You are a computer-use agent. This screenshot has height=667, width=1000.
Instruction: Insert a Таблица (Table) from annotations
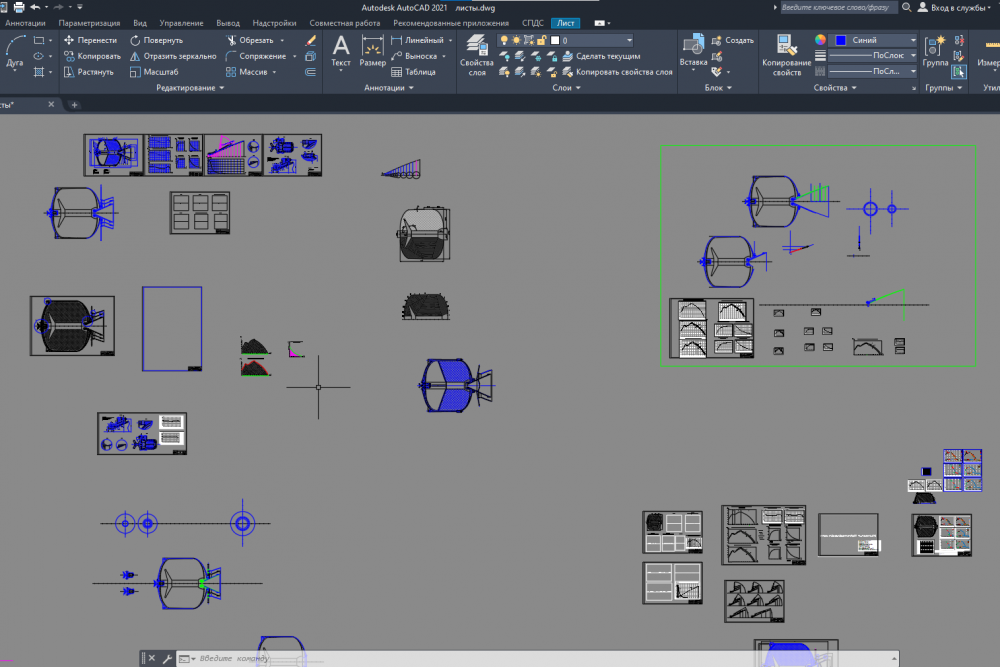[x=413, y=72]
